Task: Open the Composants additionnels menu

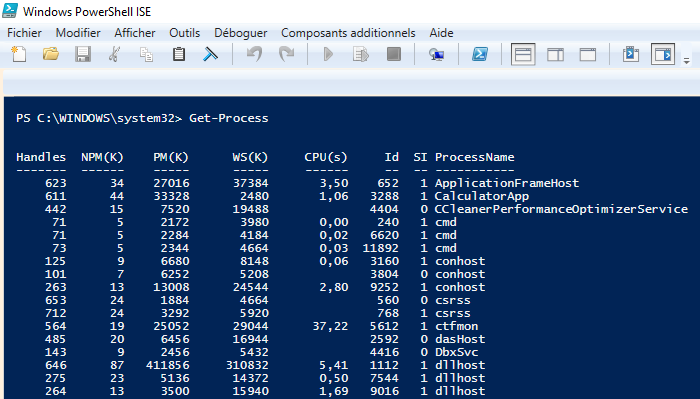Action: (x=348, y=33)
